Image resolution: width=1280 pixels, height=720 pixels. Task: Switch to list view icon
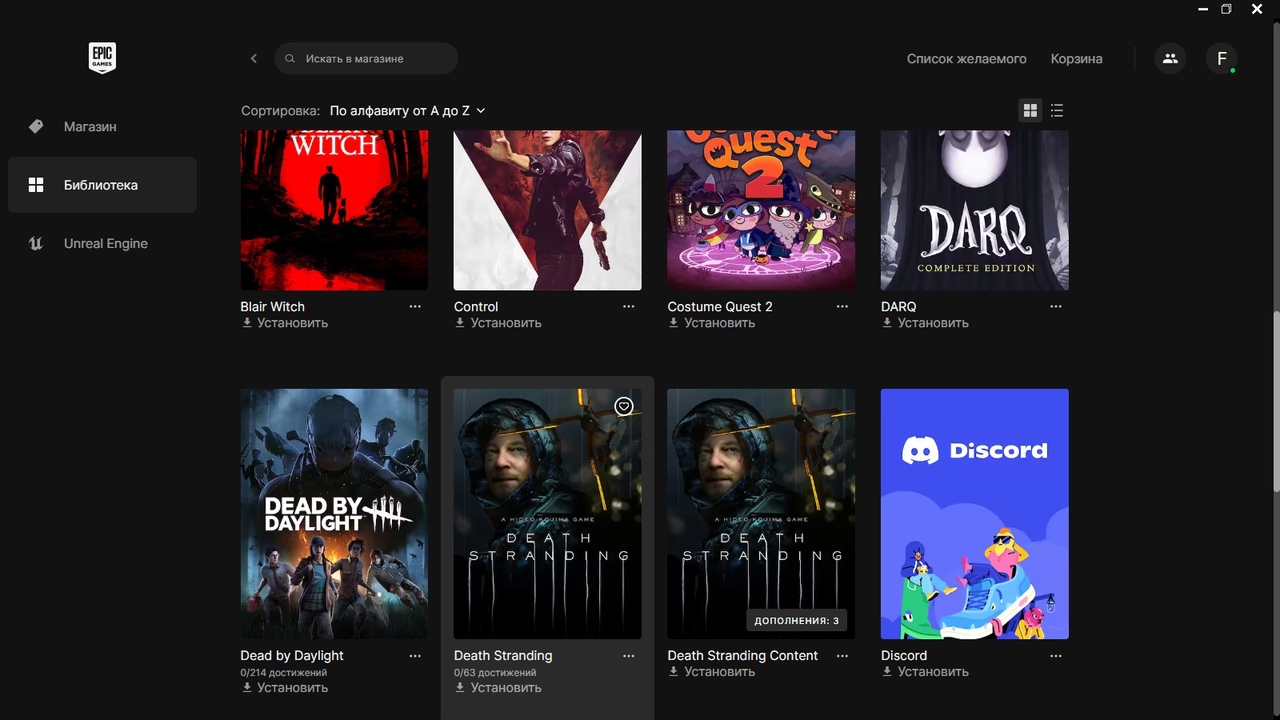click(x=1057, y=111)
